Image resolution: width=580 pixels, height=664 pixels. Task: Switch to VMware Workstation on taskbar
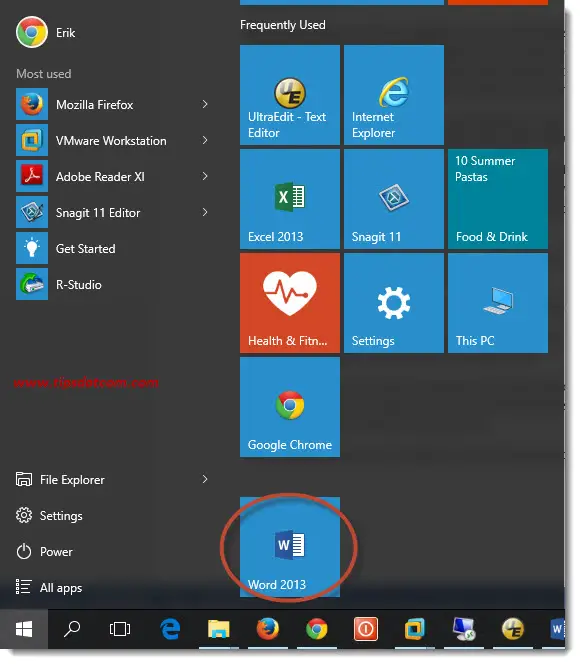[x=415, y=629]
